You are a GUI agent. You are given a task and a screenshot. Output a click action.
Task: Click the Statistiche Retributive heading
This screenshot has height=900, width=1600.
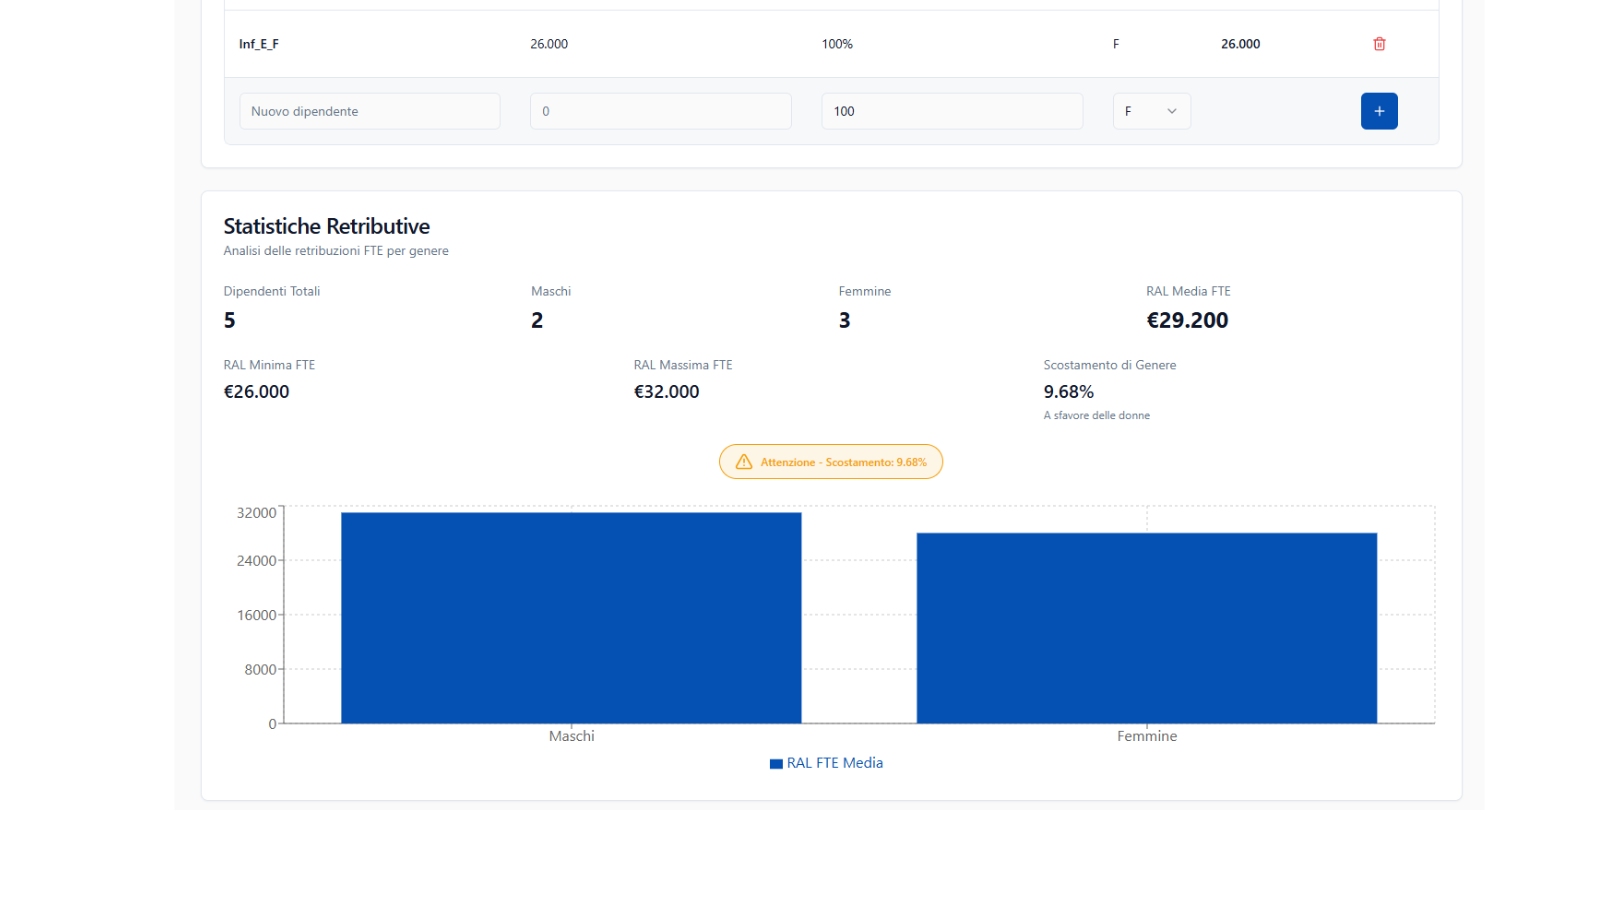pos(326,226)
